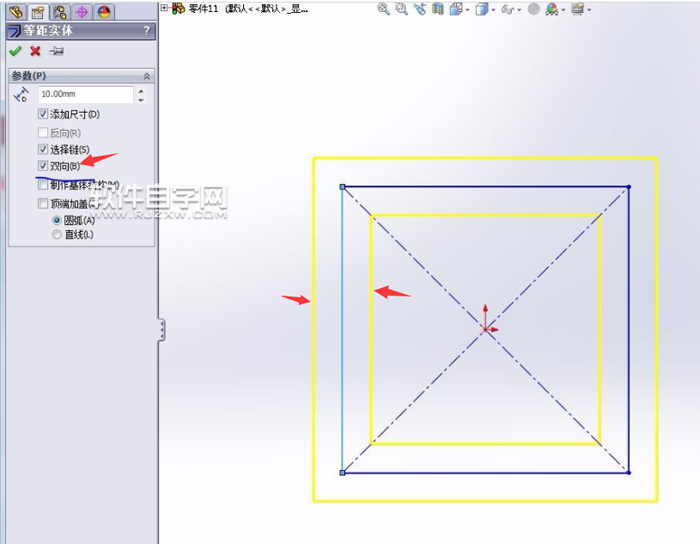700x544 pixels.
Task: Click the bottom-left corner point of the square
Action: (342, 473)
